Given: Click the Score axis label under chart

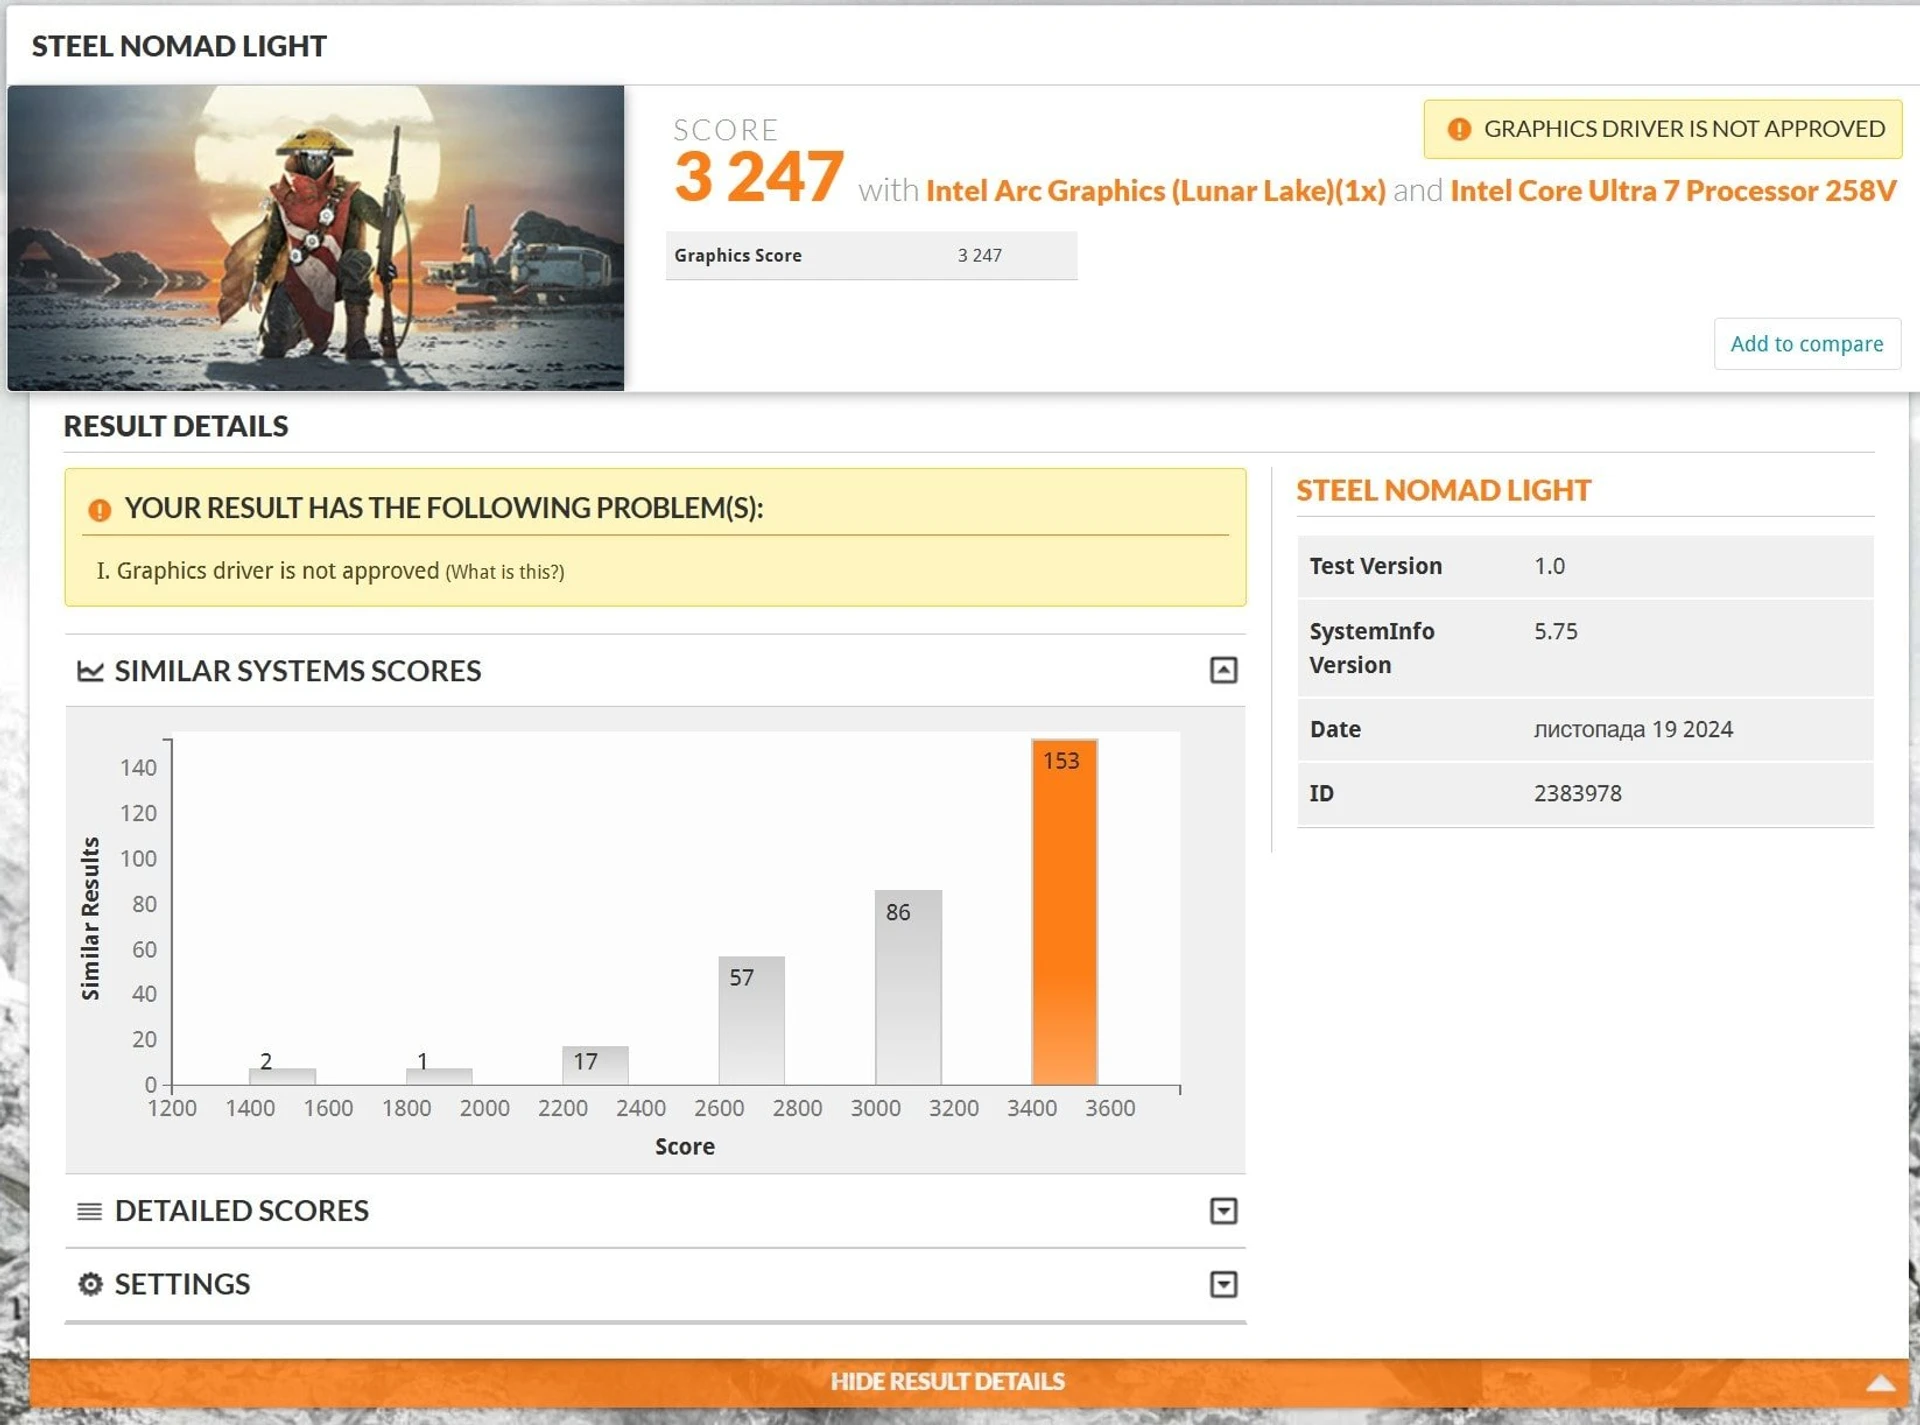Looking at the screenshot, I should pyautogui.click(x=685, y=1147).
